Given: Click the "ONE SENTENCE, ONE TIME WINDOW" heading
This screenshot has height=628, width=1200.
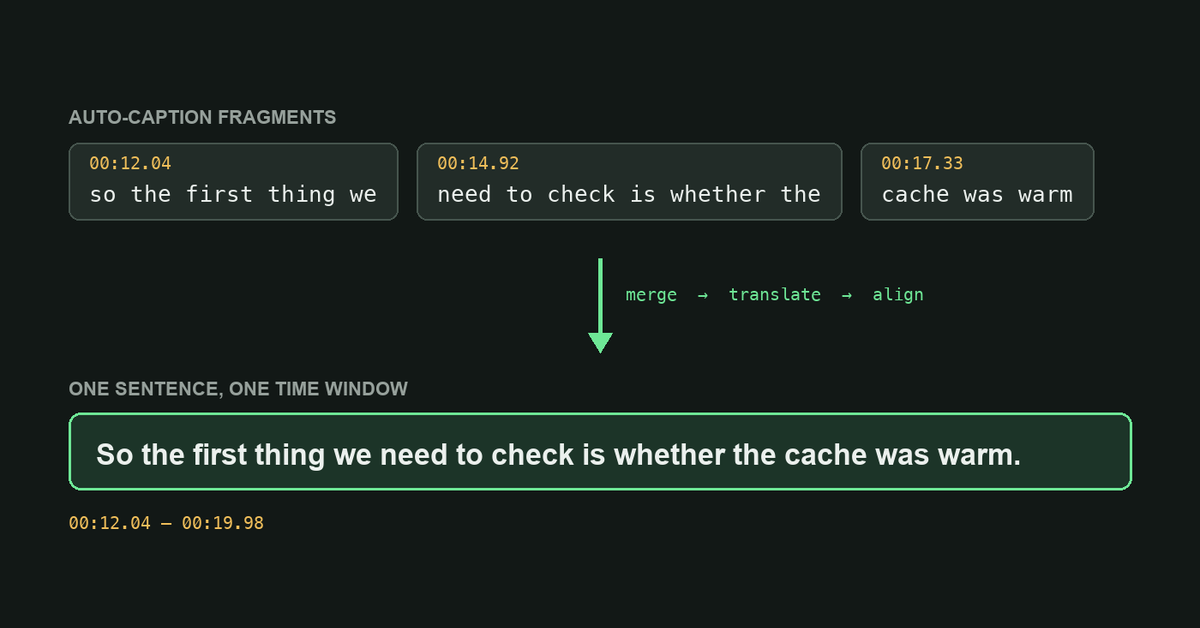Looking at the screenshot, I should click(238, 389).
